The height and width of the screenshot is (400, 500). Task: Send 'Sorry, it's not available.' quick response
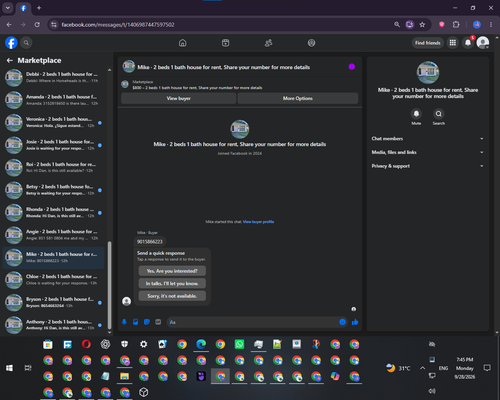click(x=172, y=296)
